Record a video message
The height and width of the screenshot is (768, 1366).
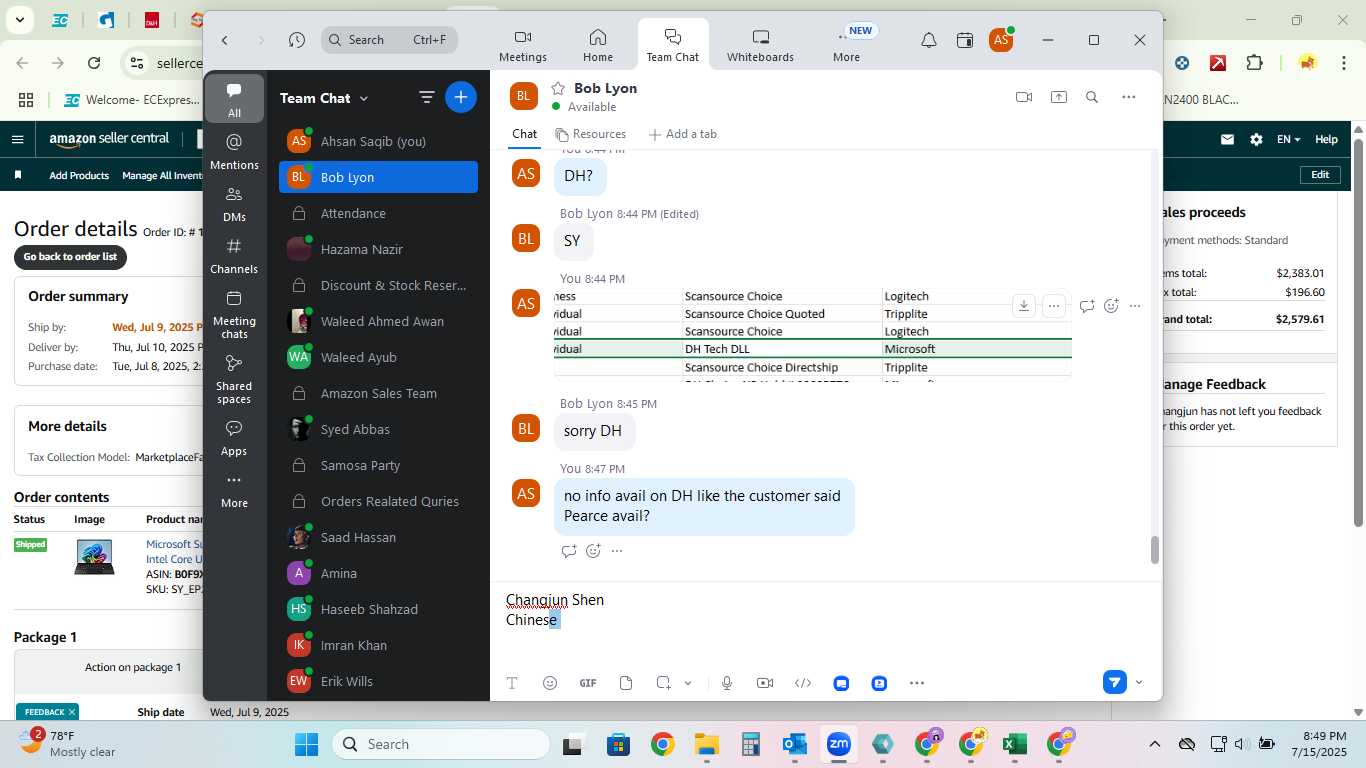[765, 683]
